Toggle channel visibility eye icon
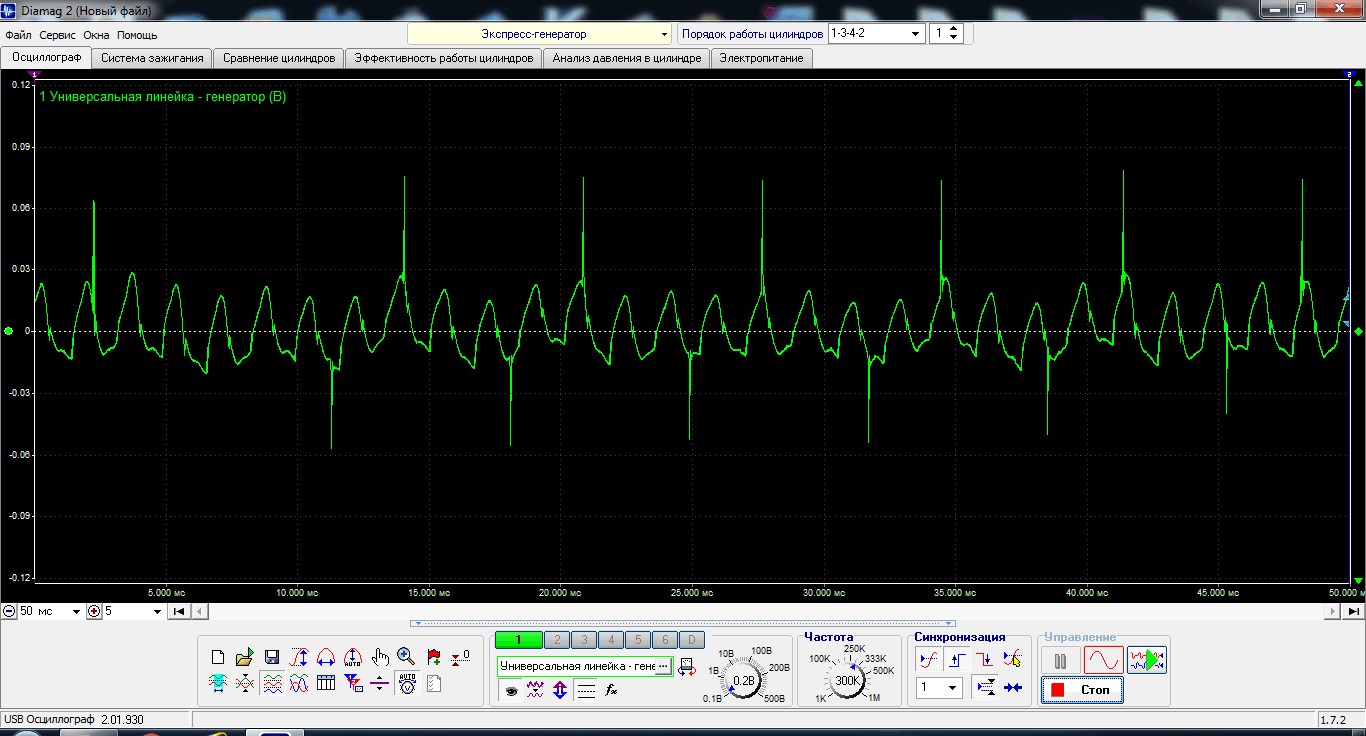This screenshot has height=736, width=1366. [510, 689]
